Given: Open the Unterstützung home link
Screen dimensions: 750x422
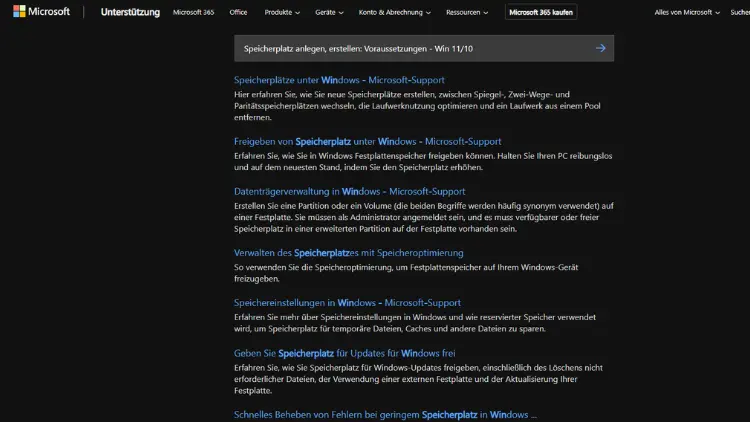Looking at the screenshot, I should tap(130, 12).
